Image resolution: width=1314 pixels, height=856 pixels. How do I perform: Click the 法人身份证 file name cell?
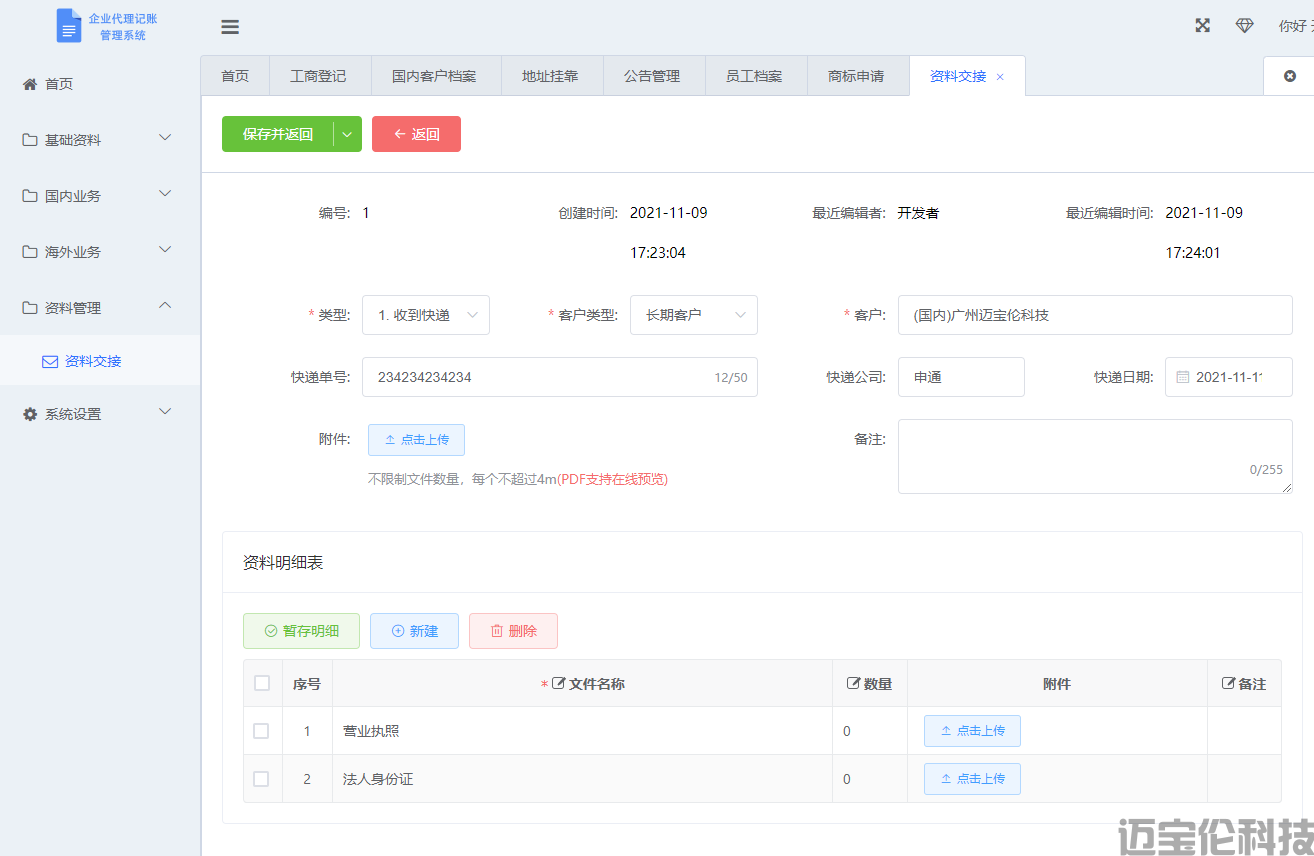582,779
